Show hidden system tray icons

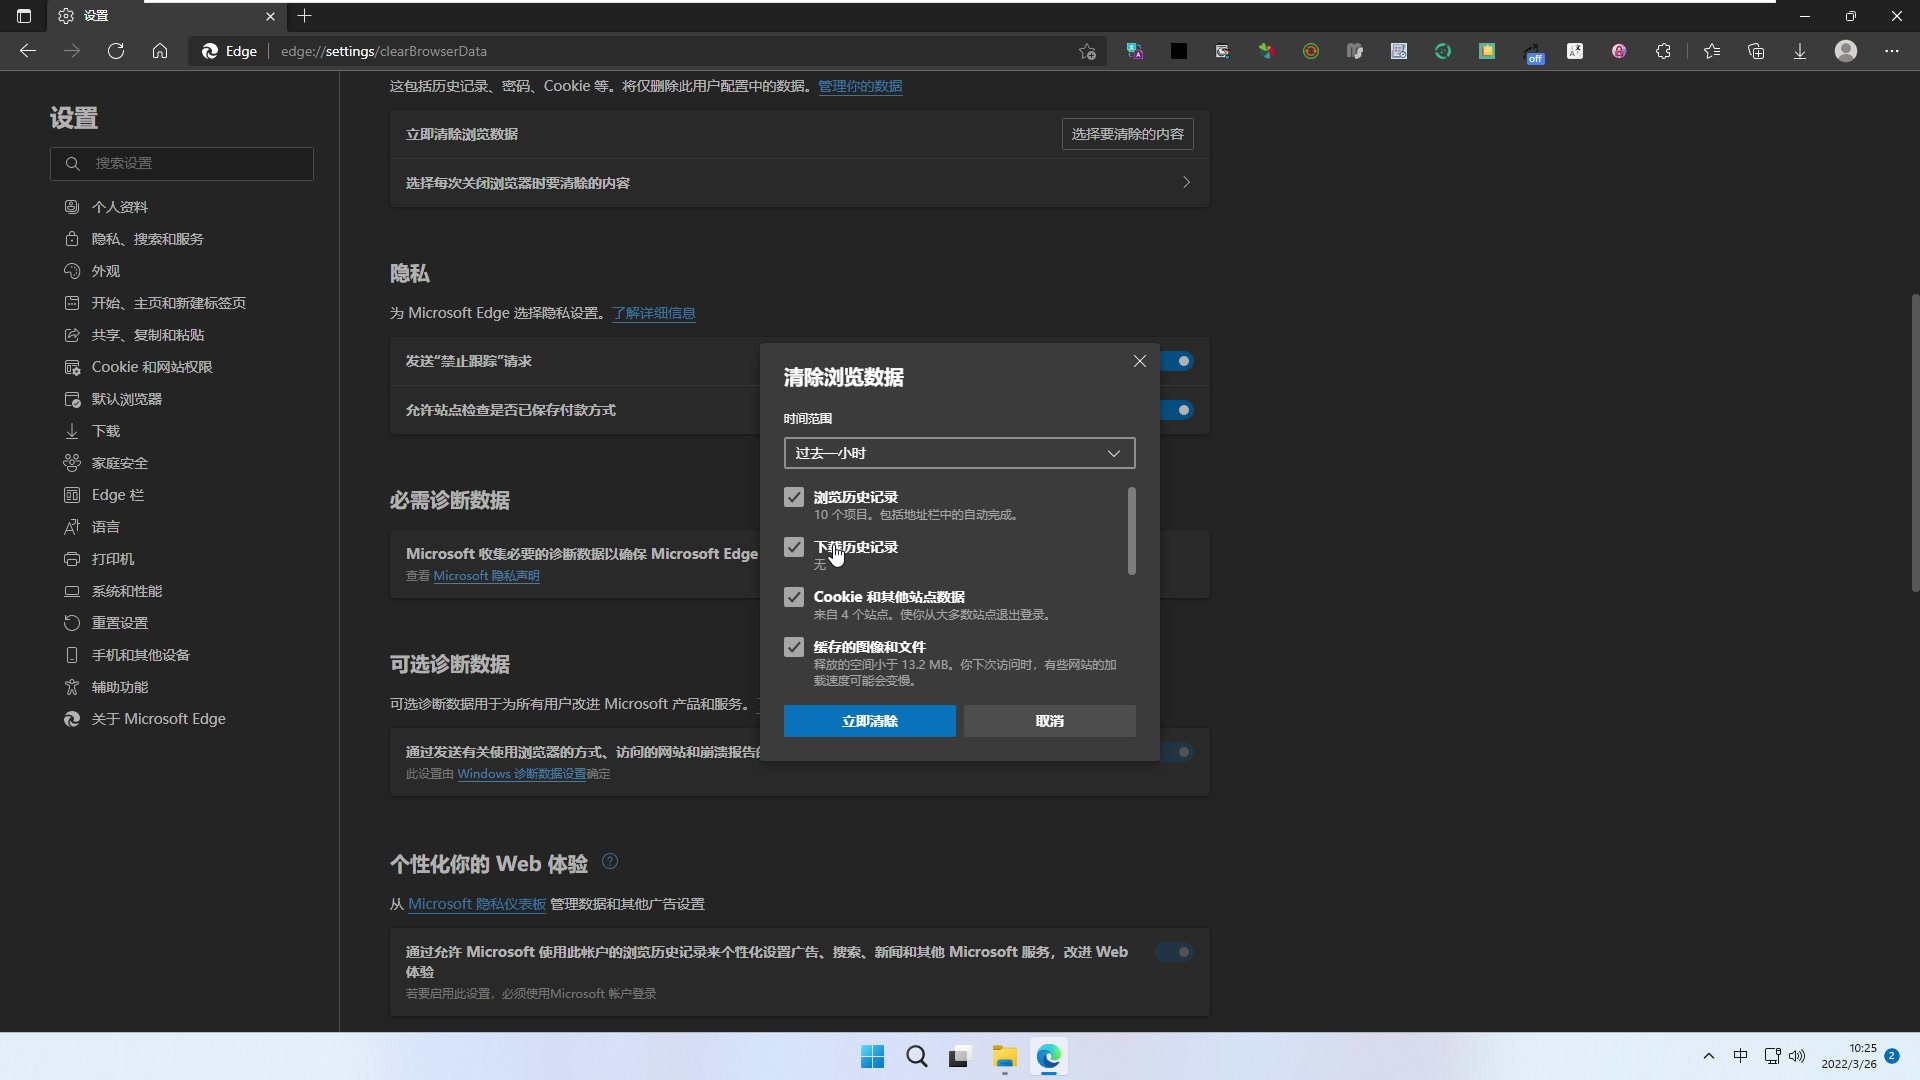coord(1708,1056)
